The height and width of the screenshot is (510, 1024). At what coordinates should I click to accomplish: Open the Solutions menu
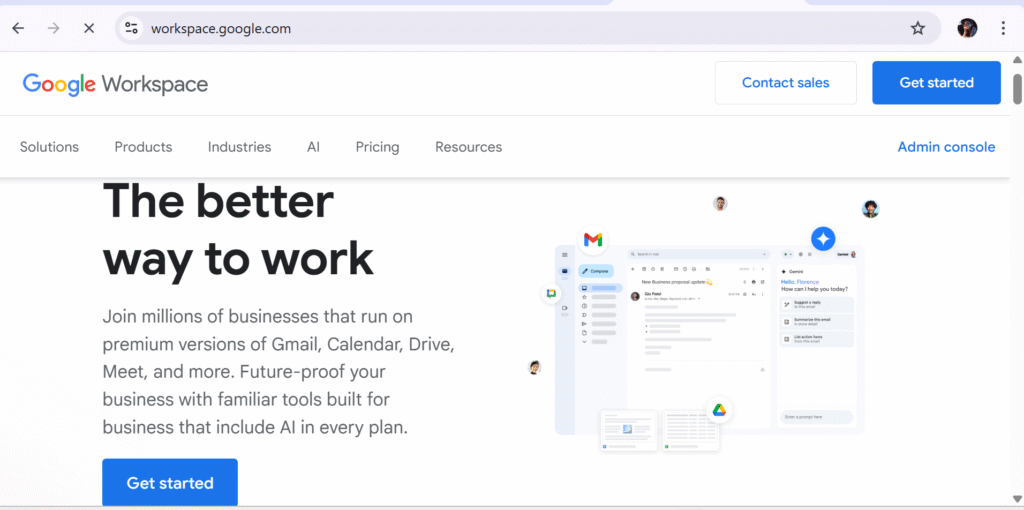(49, 147)
